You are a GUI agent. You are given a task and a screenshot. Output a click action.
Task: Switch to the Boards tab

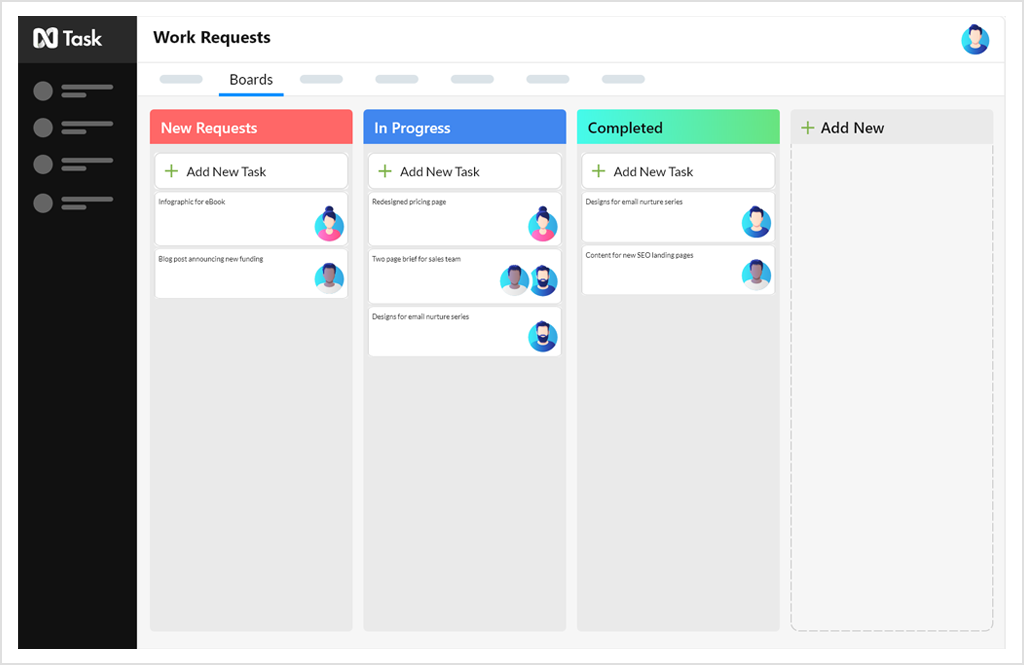[251, 79]
